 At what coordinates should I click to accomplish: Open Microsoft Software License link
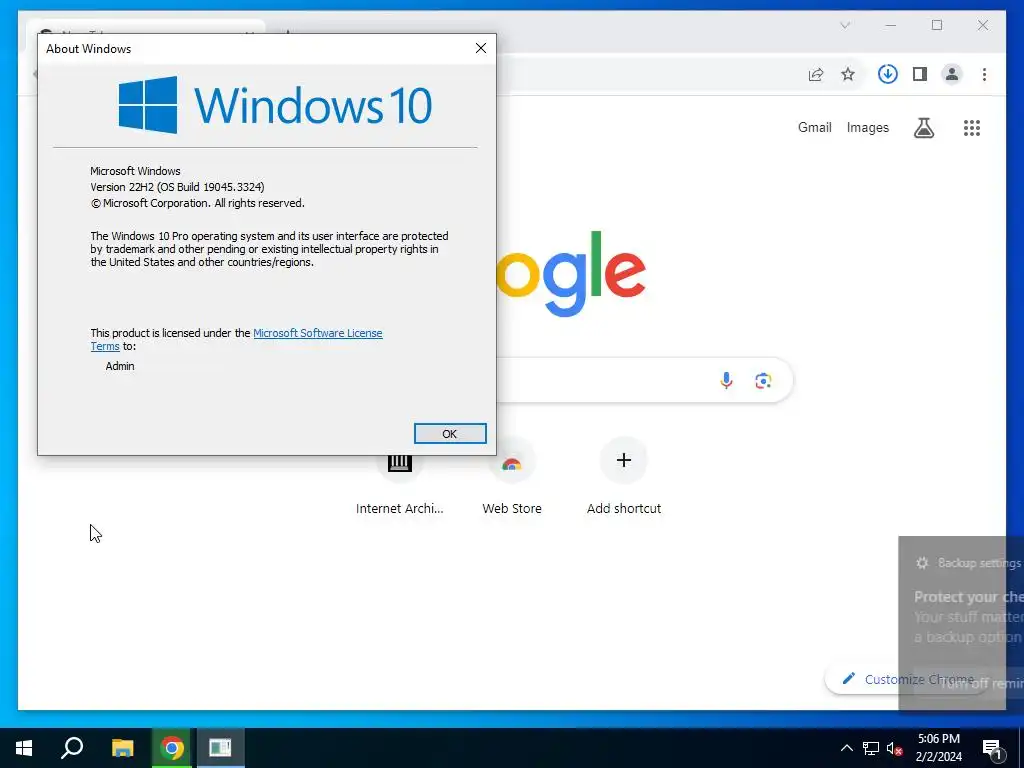317,333
